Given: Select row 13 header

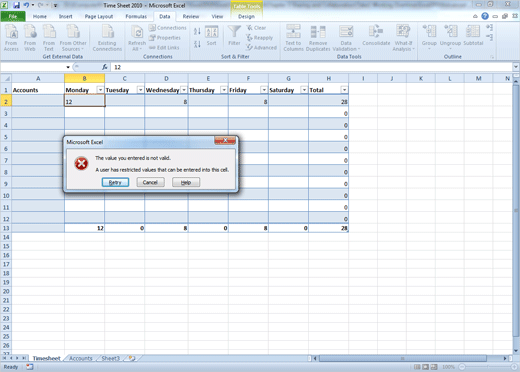Looking at the screenshot, I should (6, 228).
